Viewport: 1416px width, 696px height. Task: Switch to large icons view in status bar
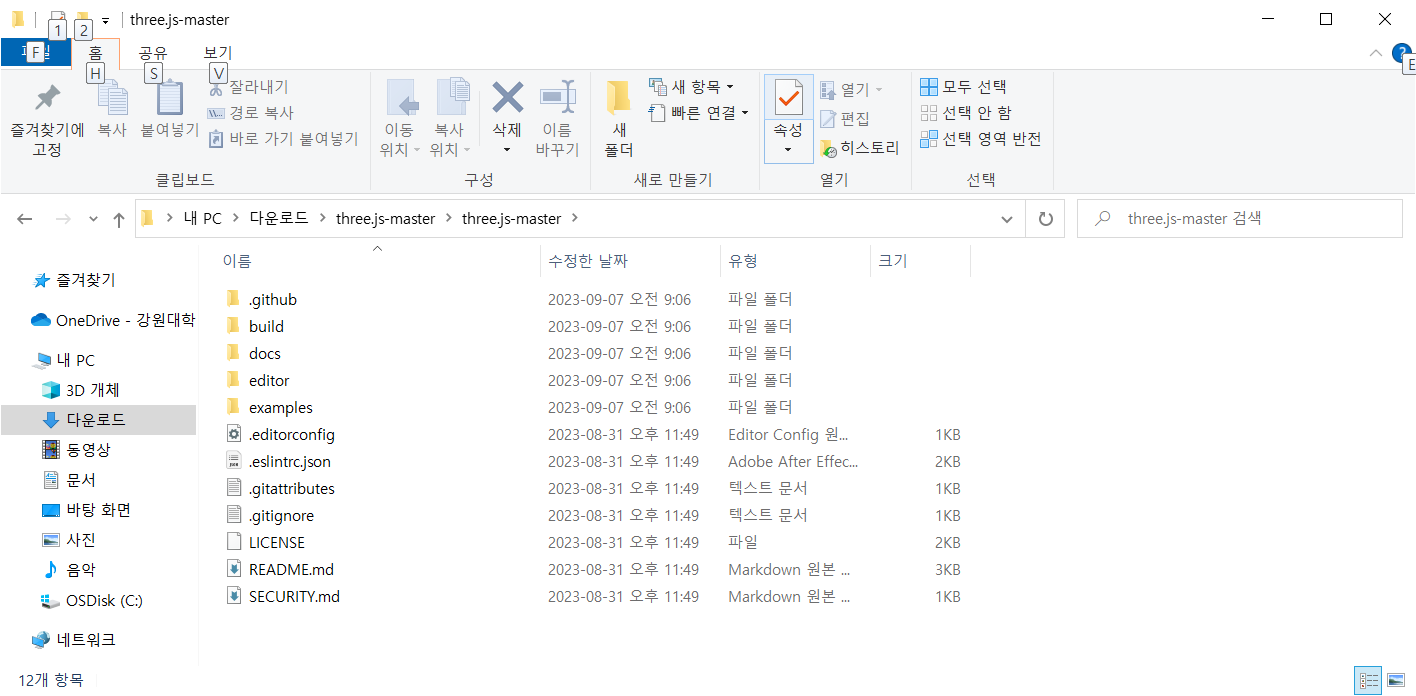[x=1395, y=680]
